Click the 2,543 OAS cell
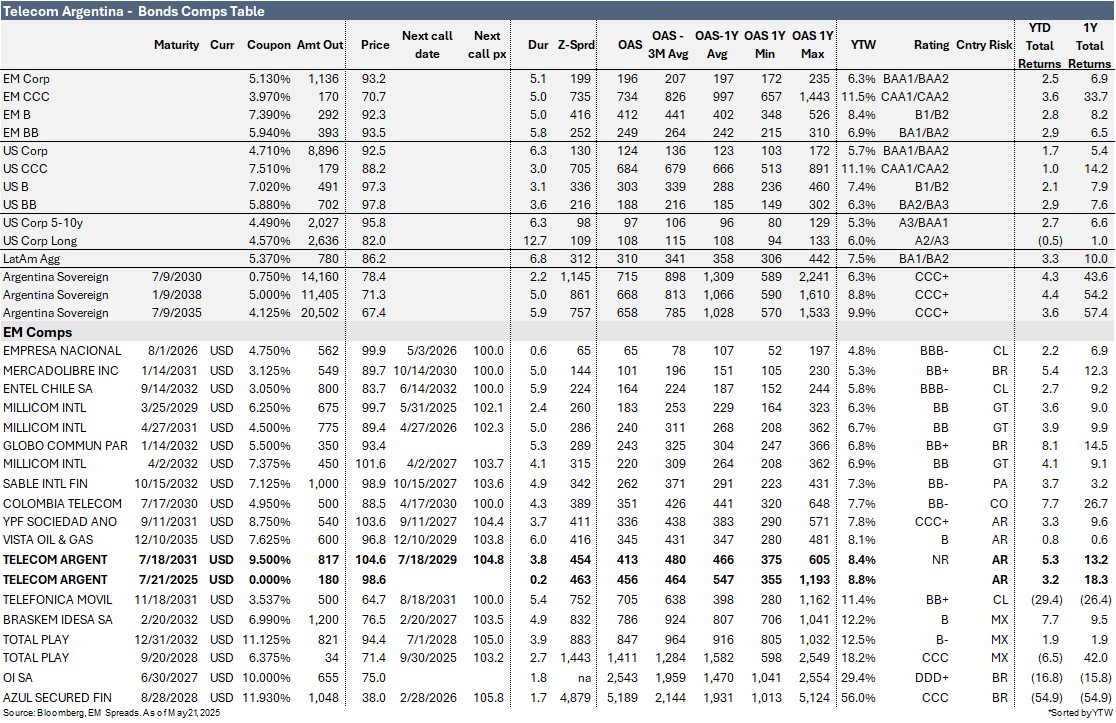1116x723 pixels. [622, 678]
